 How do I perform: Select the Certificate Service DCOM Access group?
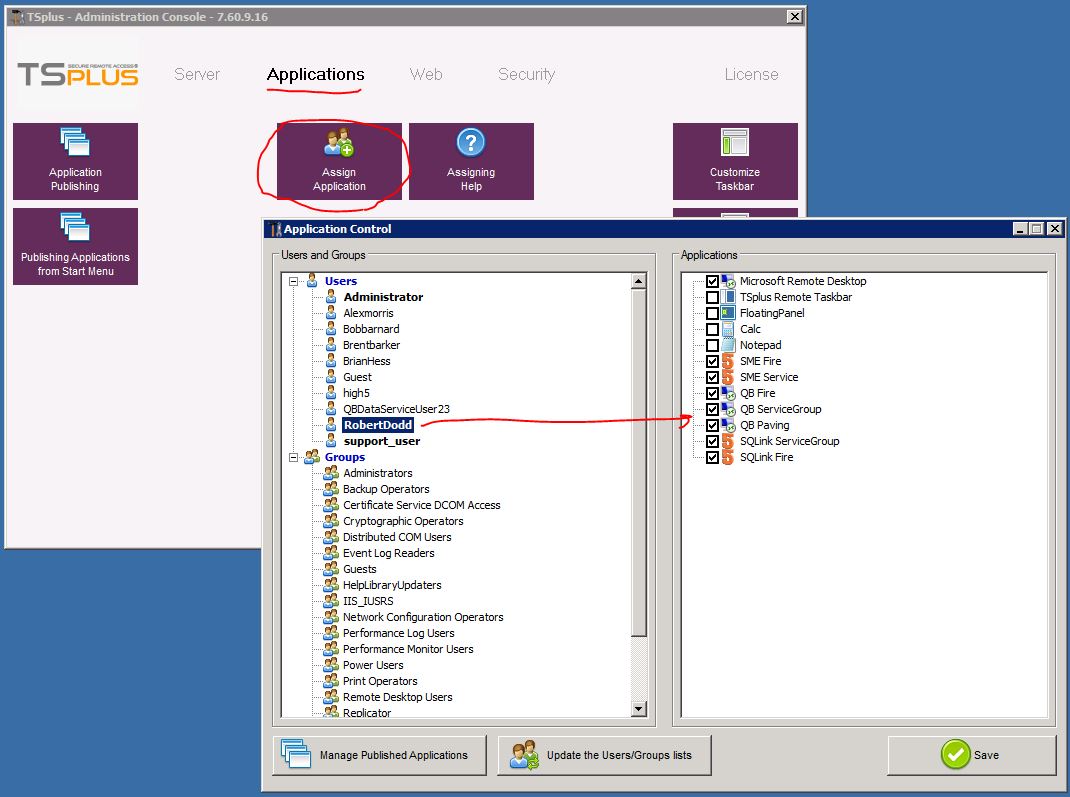tap(421, 505)
